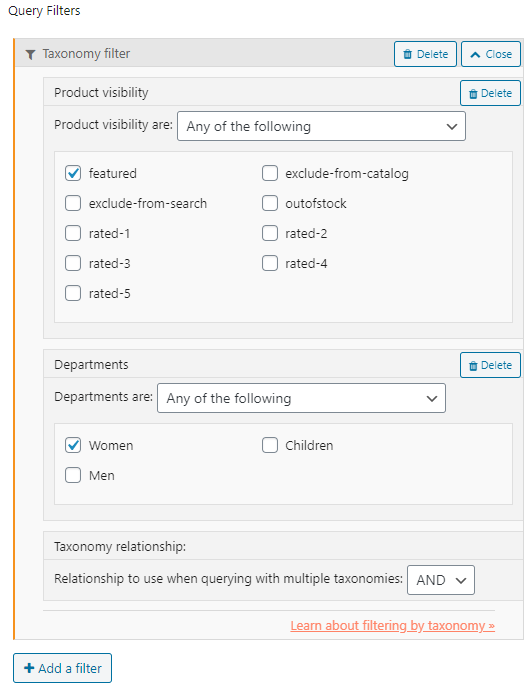Screen dimensions: 532x690
Task: Open the Departments condition dropdown
Action: point(301,398)
